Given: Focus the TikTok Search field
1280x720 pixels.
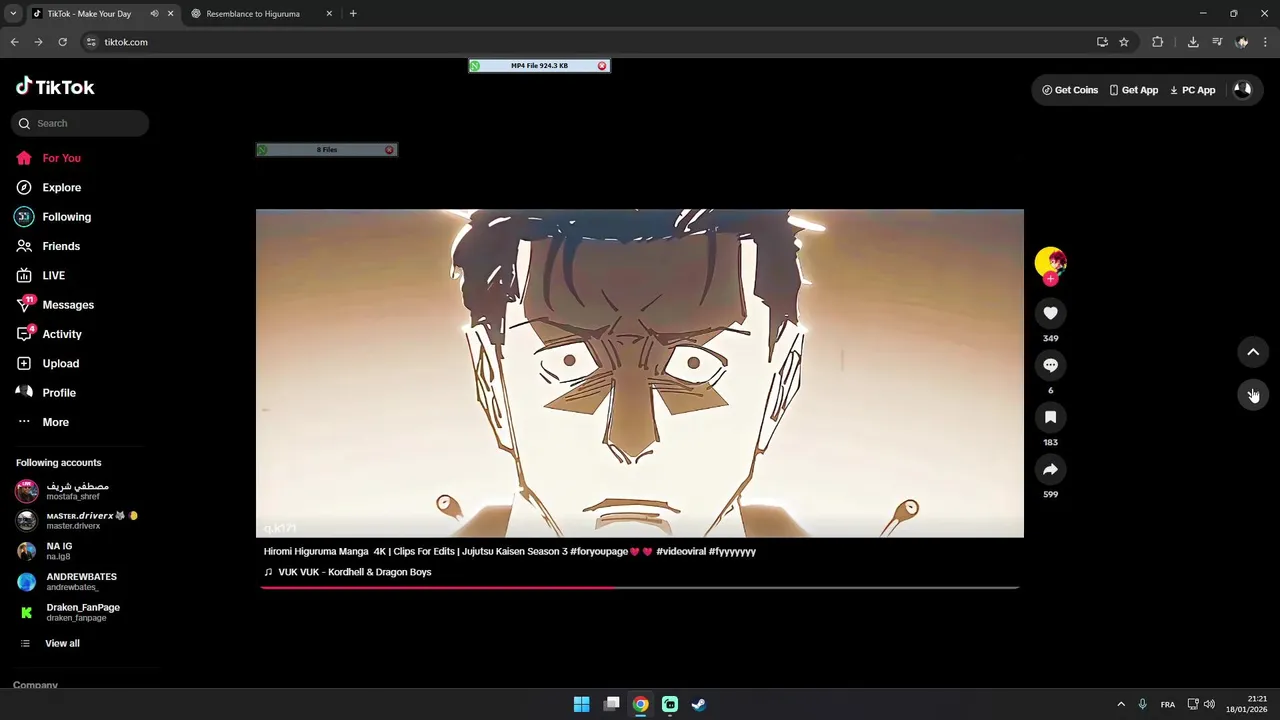Looking at the screenshot, I should 80,123.
